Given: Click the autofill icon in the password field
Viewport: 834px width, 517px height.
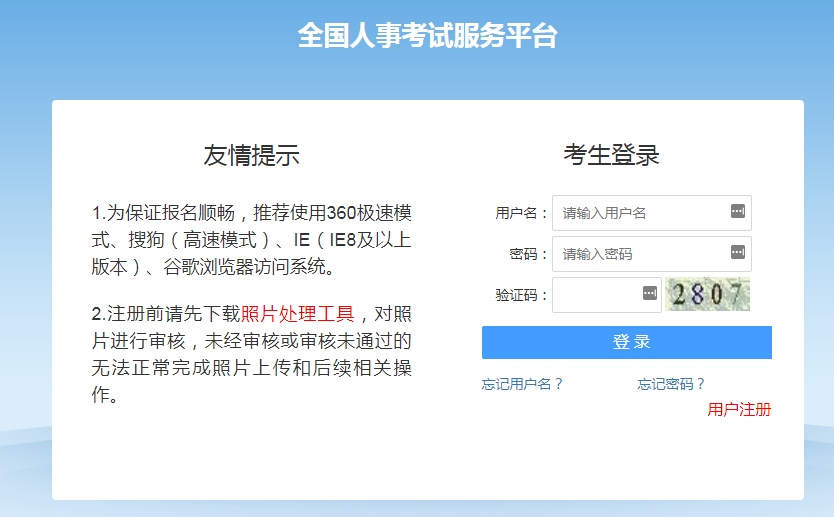Looking at the screenshot, I should click(x=738, y=253).
